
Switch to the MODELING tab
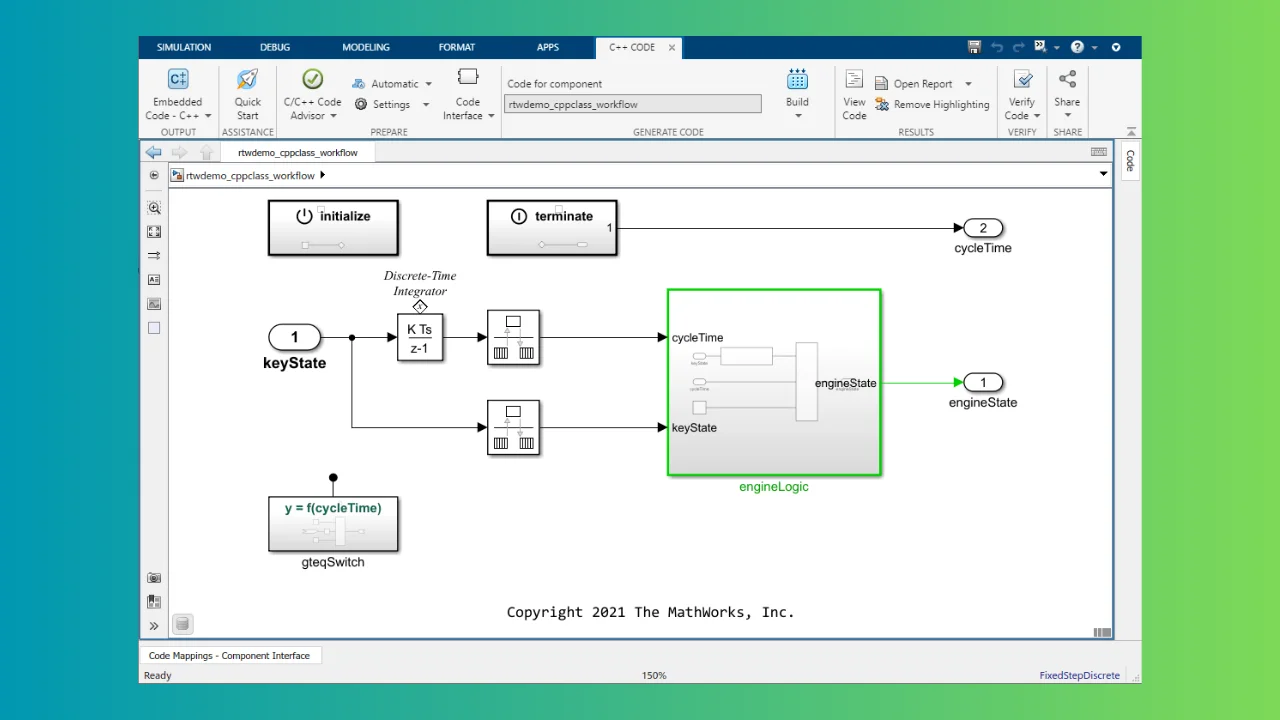point(366,47)
